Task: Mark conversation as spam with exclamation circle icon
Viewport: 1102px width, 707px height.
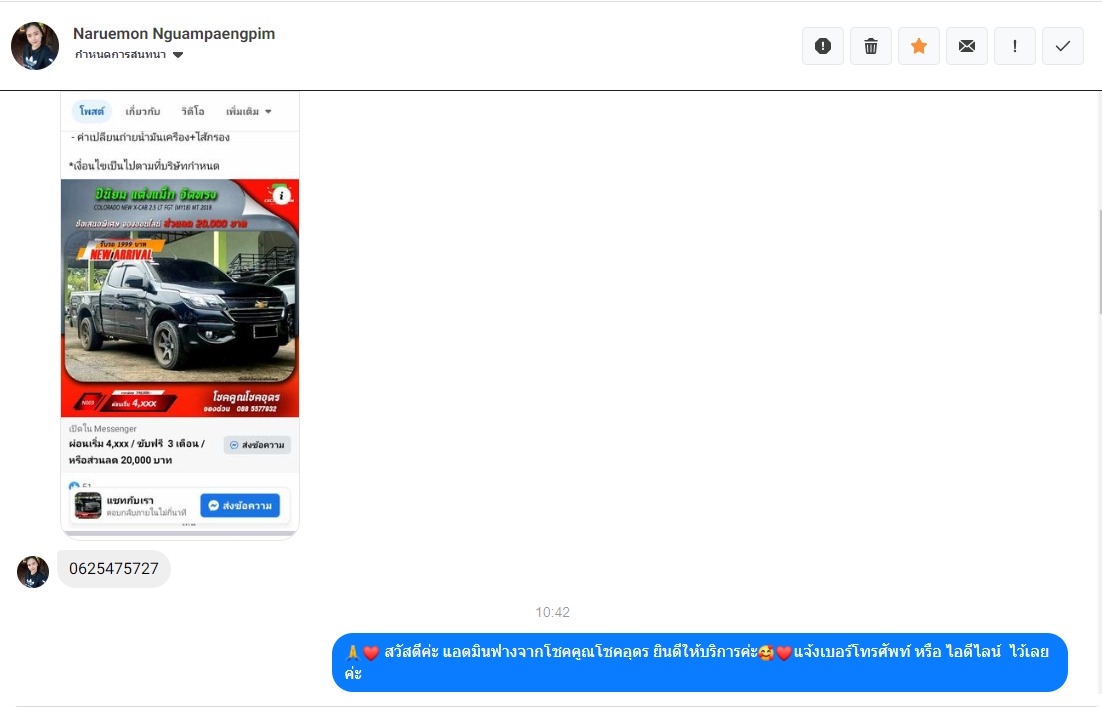Action: [822, 46]
